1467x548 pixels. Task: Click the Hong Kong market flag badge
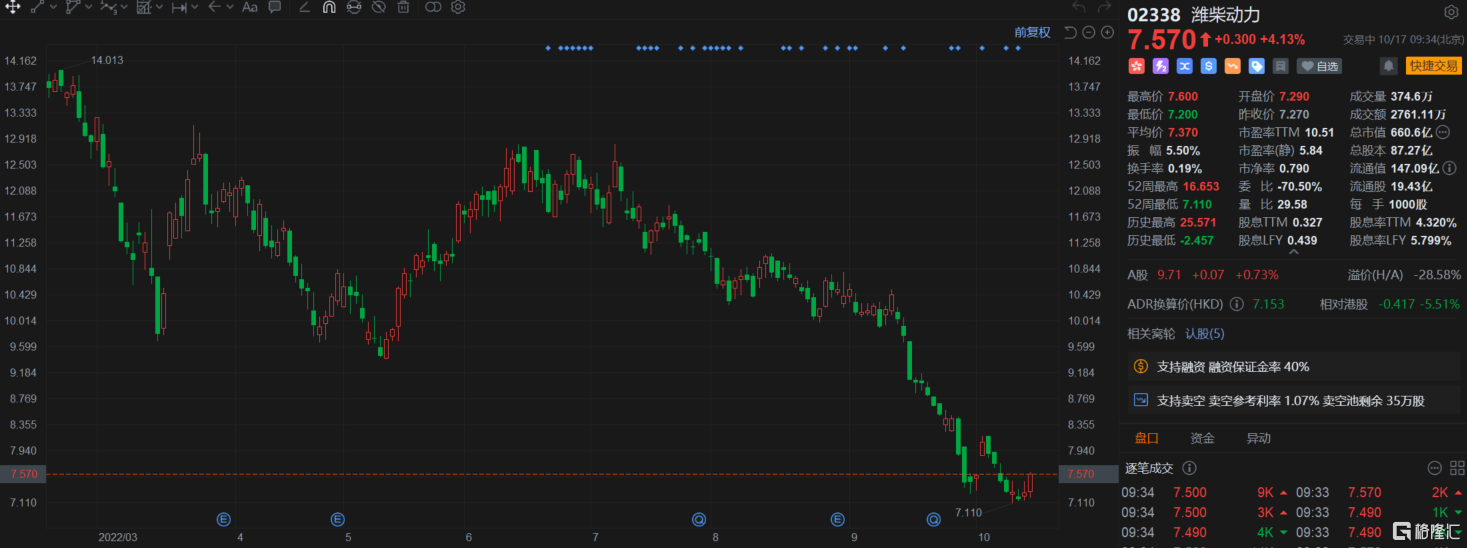pyautogui.click(x=1137, y=66)
